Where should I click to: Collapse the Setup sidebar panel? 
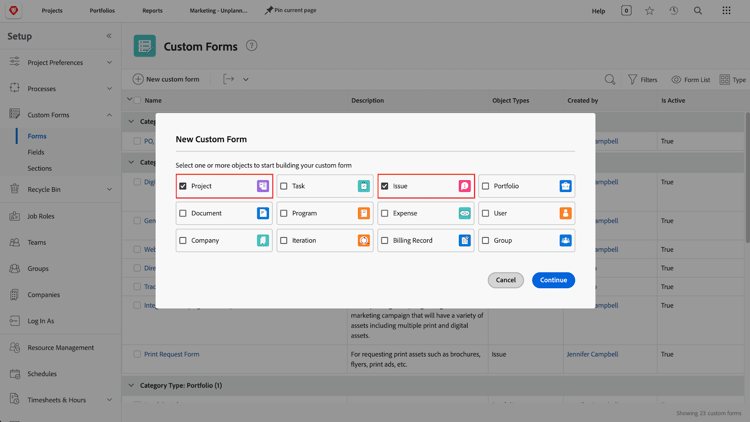pos(109,36)
